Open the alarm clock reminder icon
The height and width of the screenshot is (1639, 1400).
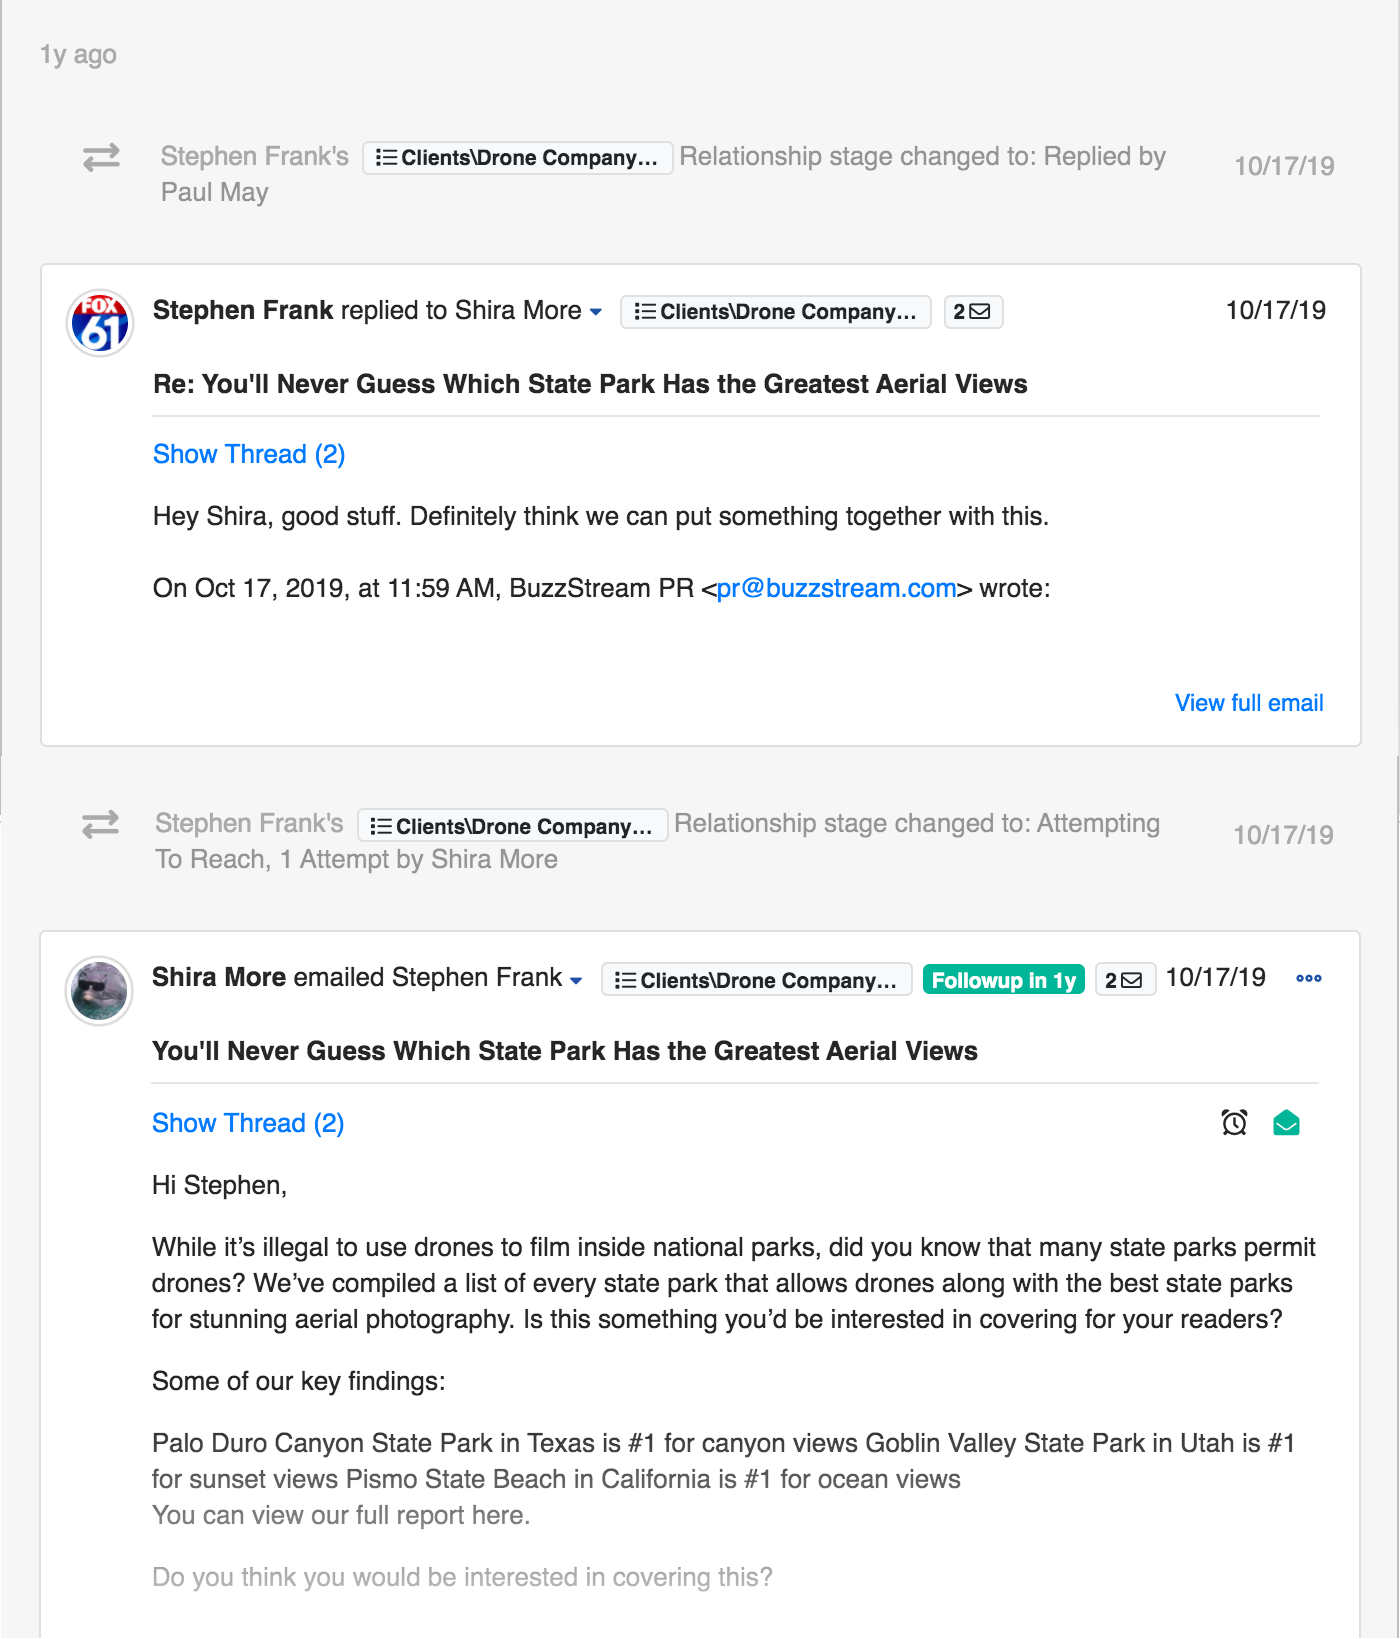pos(1234,1123)
